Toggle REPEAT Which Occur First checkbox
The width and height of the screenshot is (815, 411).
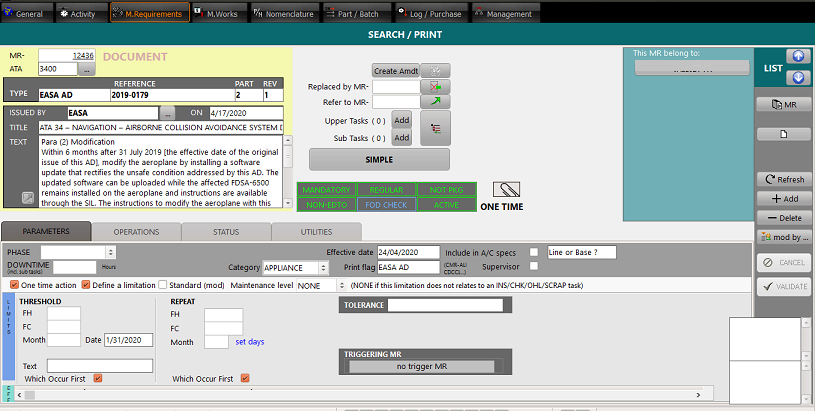tap(245, 378)
